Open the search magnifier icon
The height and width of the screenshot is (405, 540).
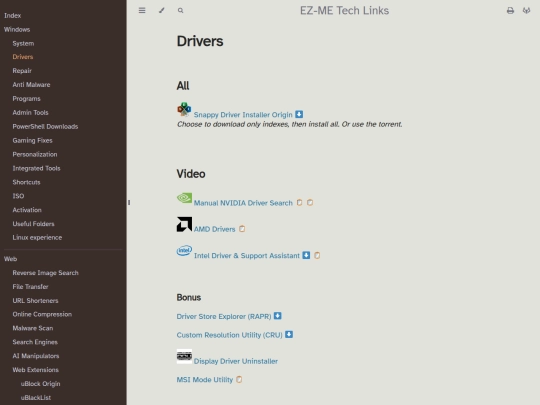click(x=180, y=10)
